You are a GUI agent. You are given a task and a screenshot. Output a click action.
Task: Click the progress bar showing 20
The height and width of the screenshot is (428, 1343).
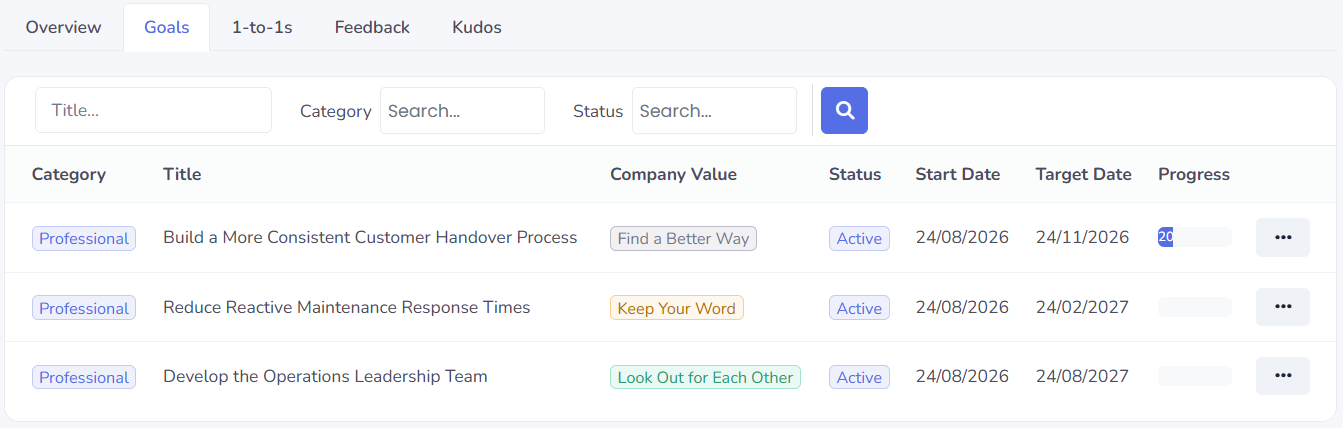(1195, 237)
